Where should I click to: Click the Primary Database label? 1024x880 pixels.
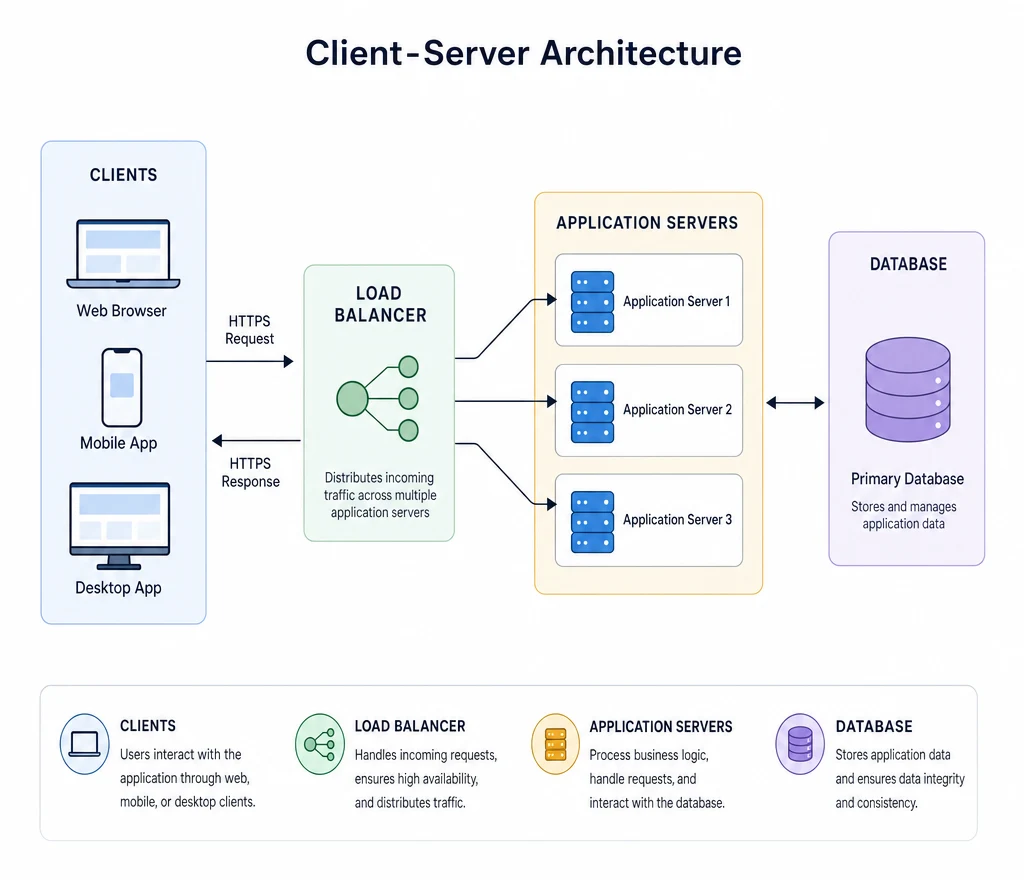pyautogui.click(x=907, y=479)
